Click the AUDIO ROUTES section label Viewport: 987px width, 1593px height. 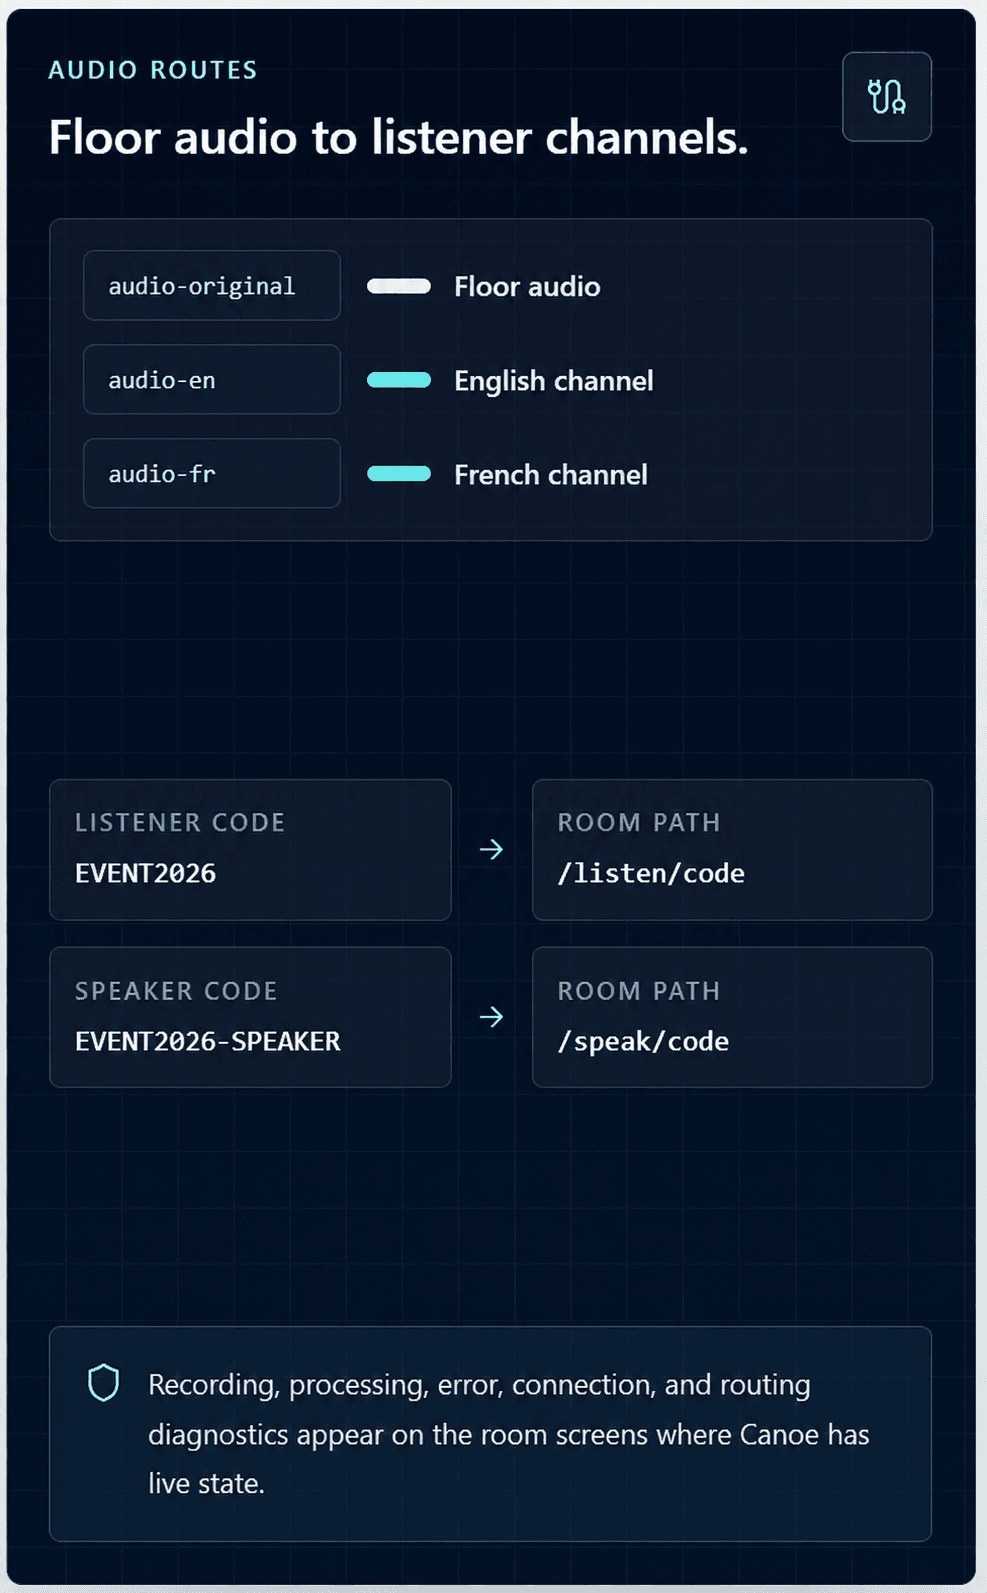pyautogui.click(x=153, y=70)
